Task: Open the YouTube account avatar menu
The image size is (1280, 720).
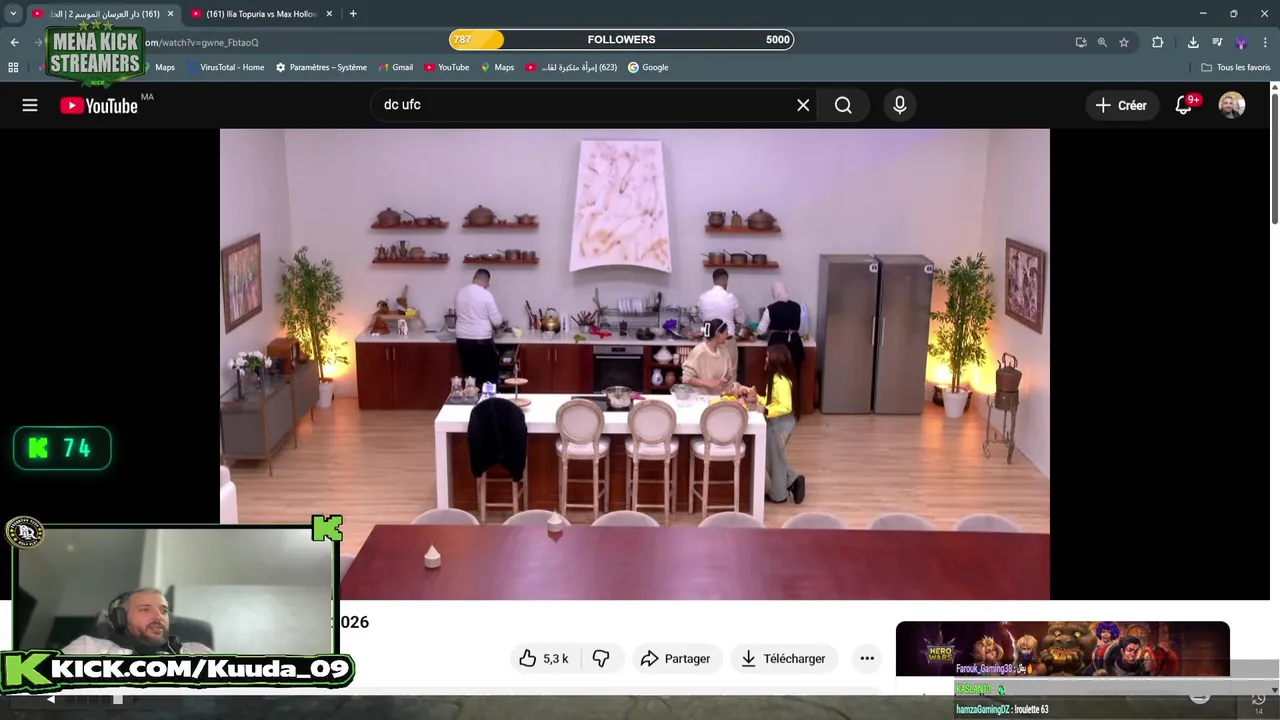Action: click(1232, 105)
